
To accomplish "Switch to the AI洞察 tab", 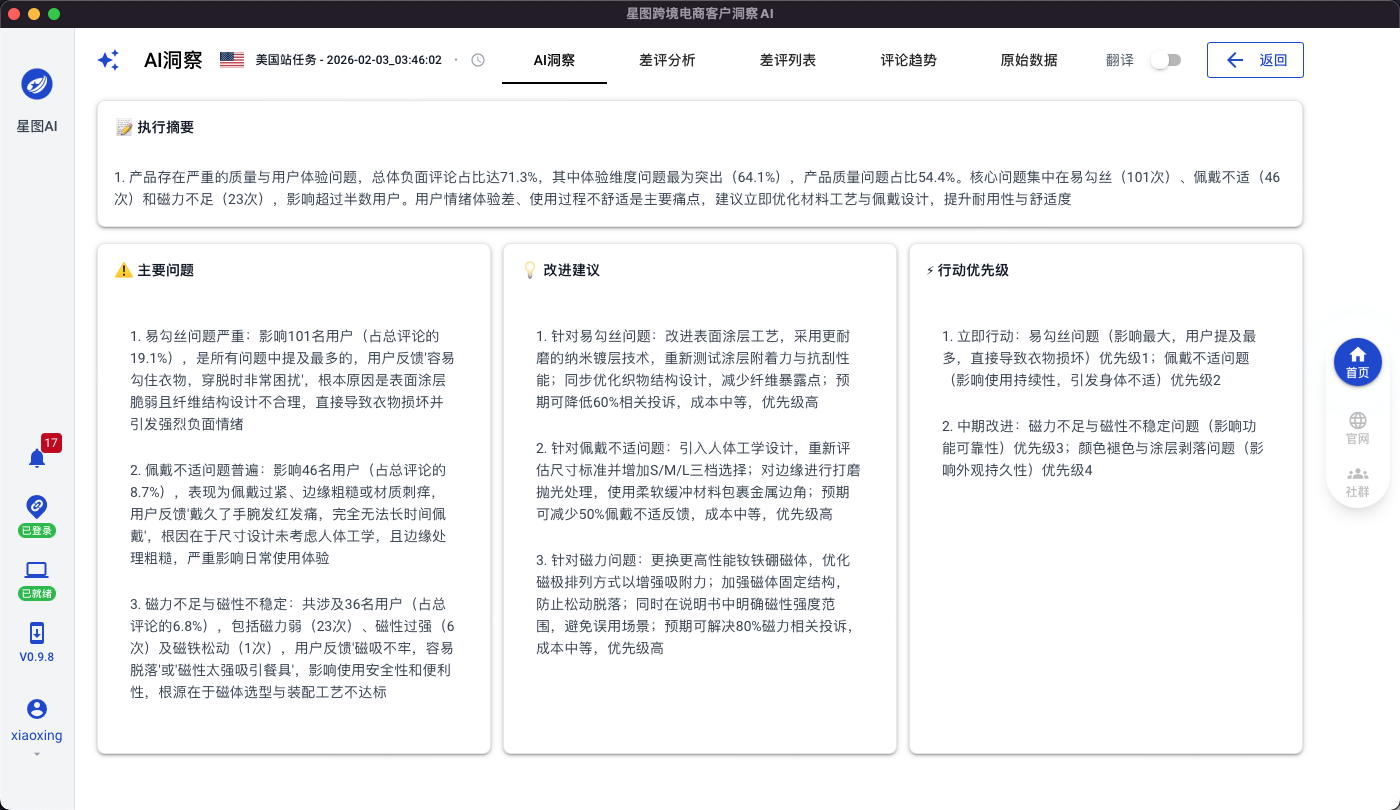I will pos(554,60).
